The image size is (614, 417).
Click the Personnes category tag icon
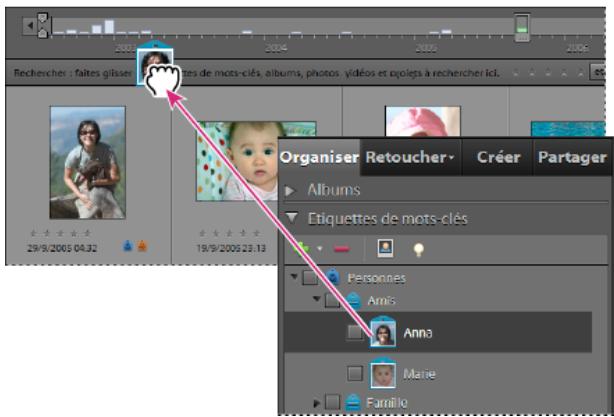coord(332,277)
